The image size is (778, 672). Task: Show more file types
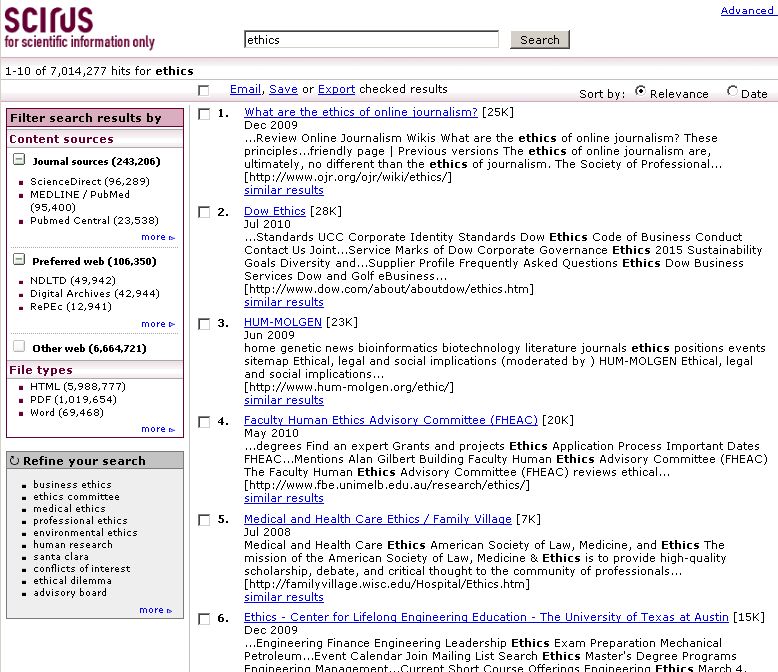pyautogui.click(x=157, y=429)
